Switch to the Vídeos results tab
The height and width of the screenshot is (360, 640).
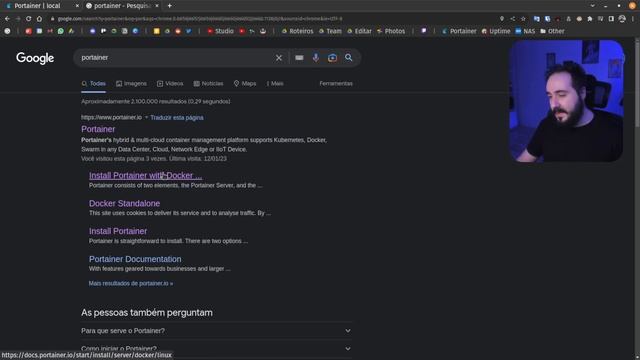point(170,83)
